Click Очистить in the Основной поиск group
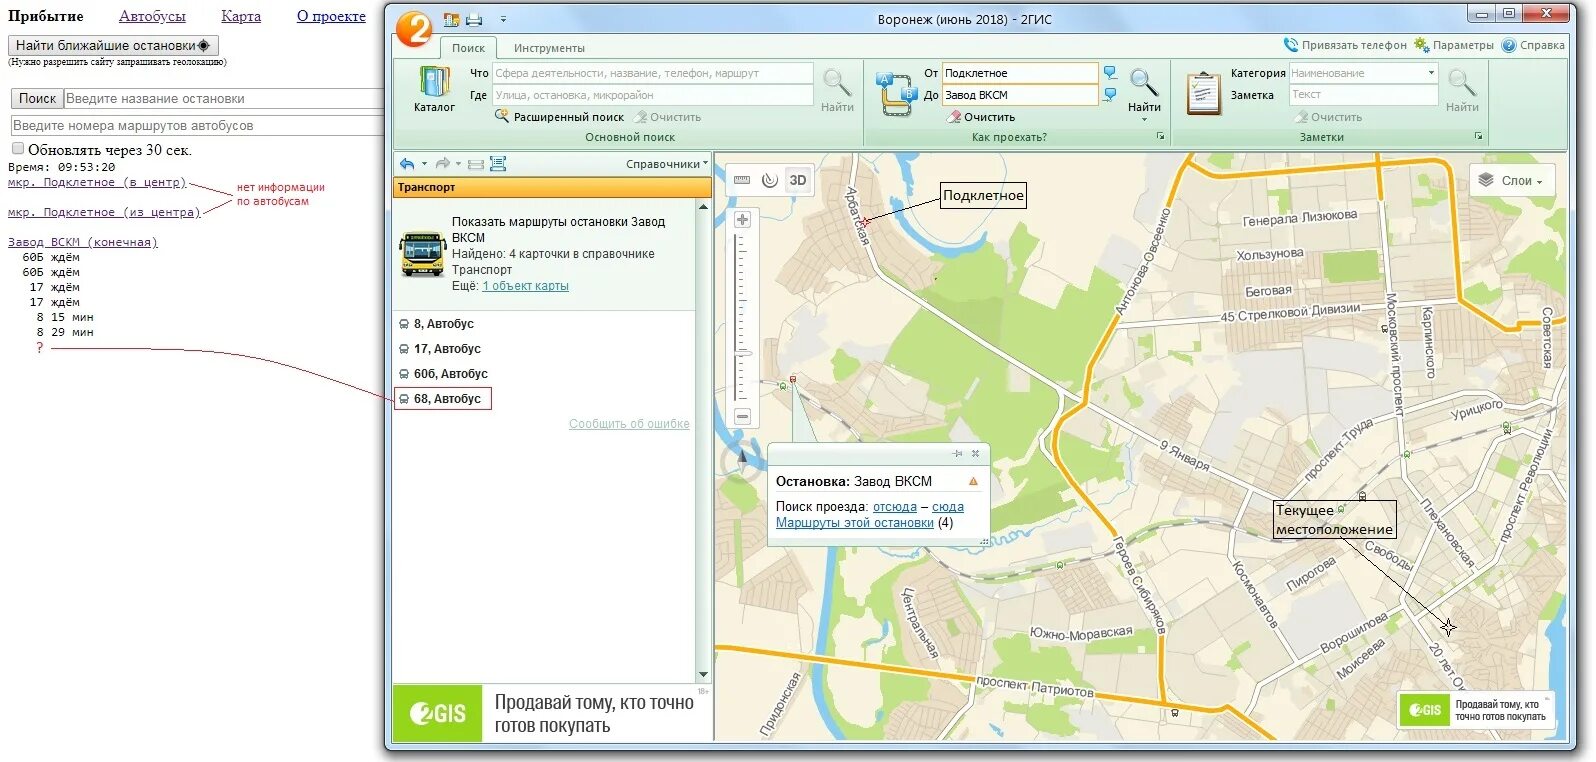Image resolution: width=1596 pixels, height=762 pixels. [x=667, y=117]
